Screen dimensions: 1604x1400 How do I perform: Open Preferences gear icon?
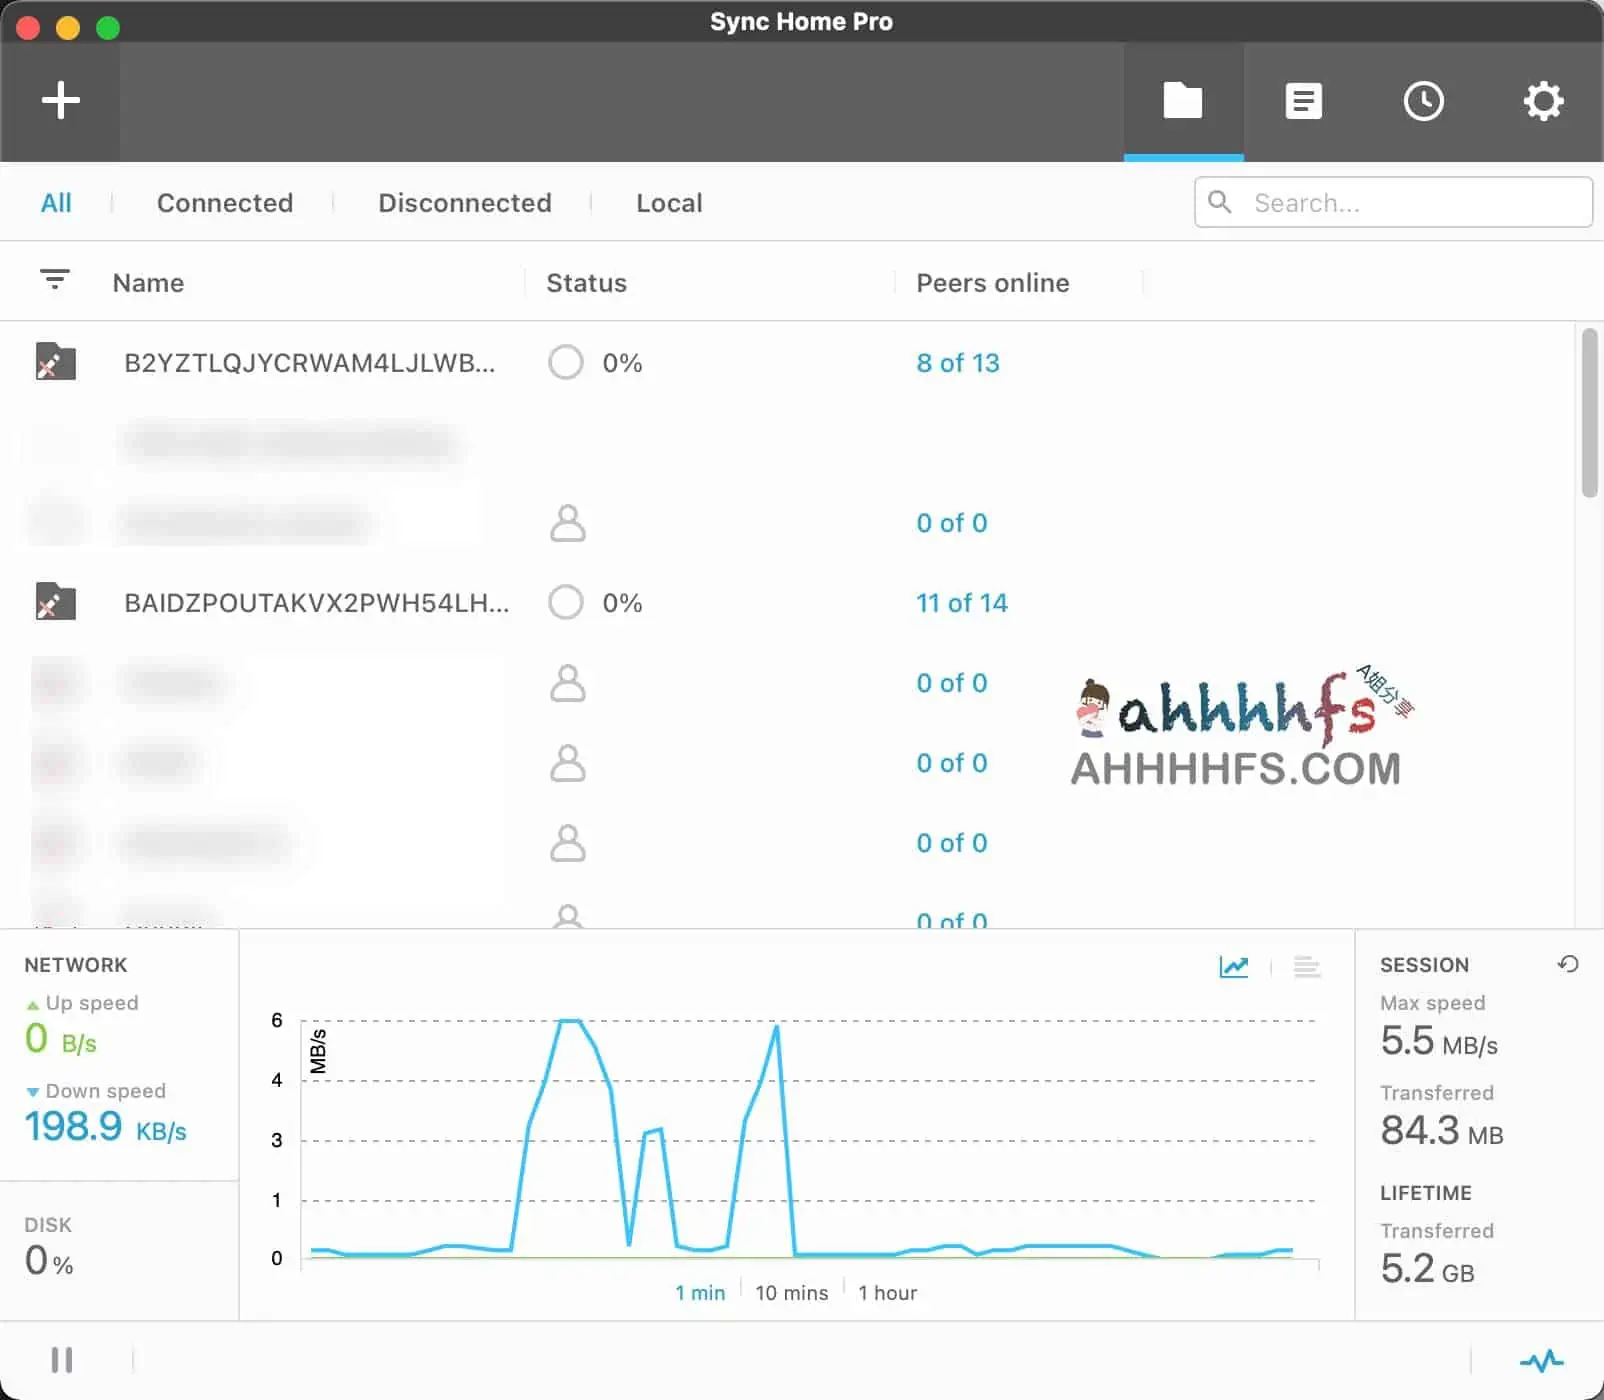1543,101
